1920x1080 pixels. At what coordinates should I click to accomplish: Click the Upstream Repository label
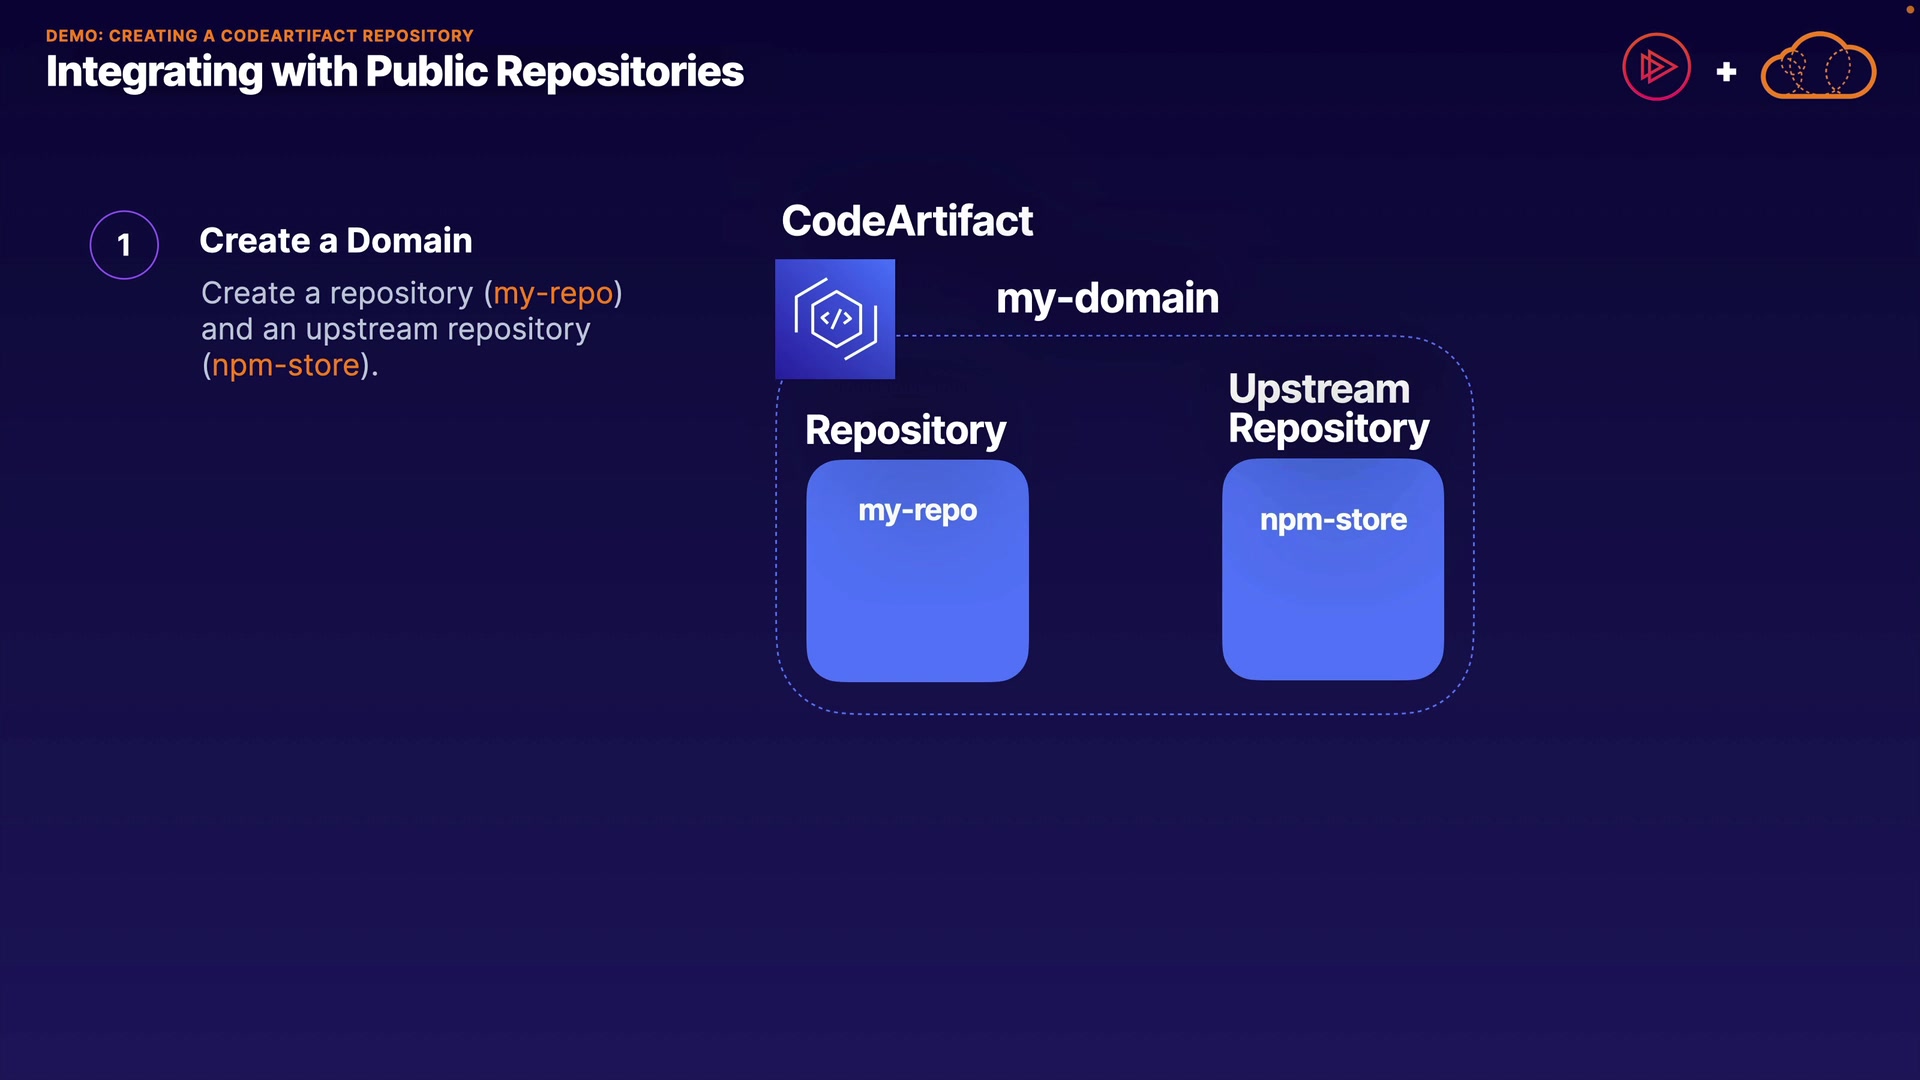point(1328,408)
